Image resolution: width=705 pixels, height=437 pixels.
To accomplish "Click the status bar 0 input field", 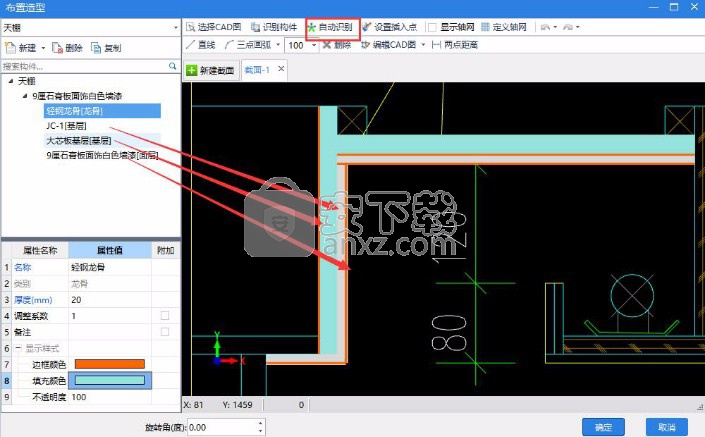I will (285, 405).
